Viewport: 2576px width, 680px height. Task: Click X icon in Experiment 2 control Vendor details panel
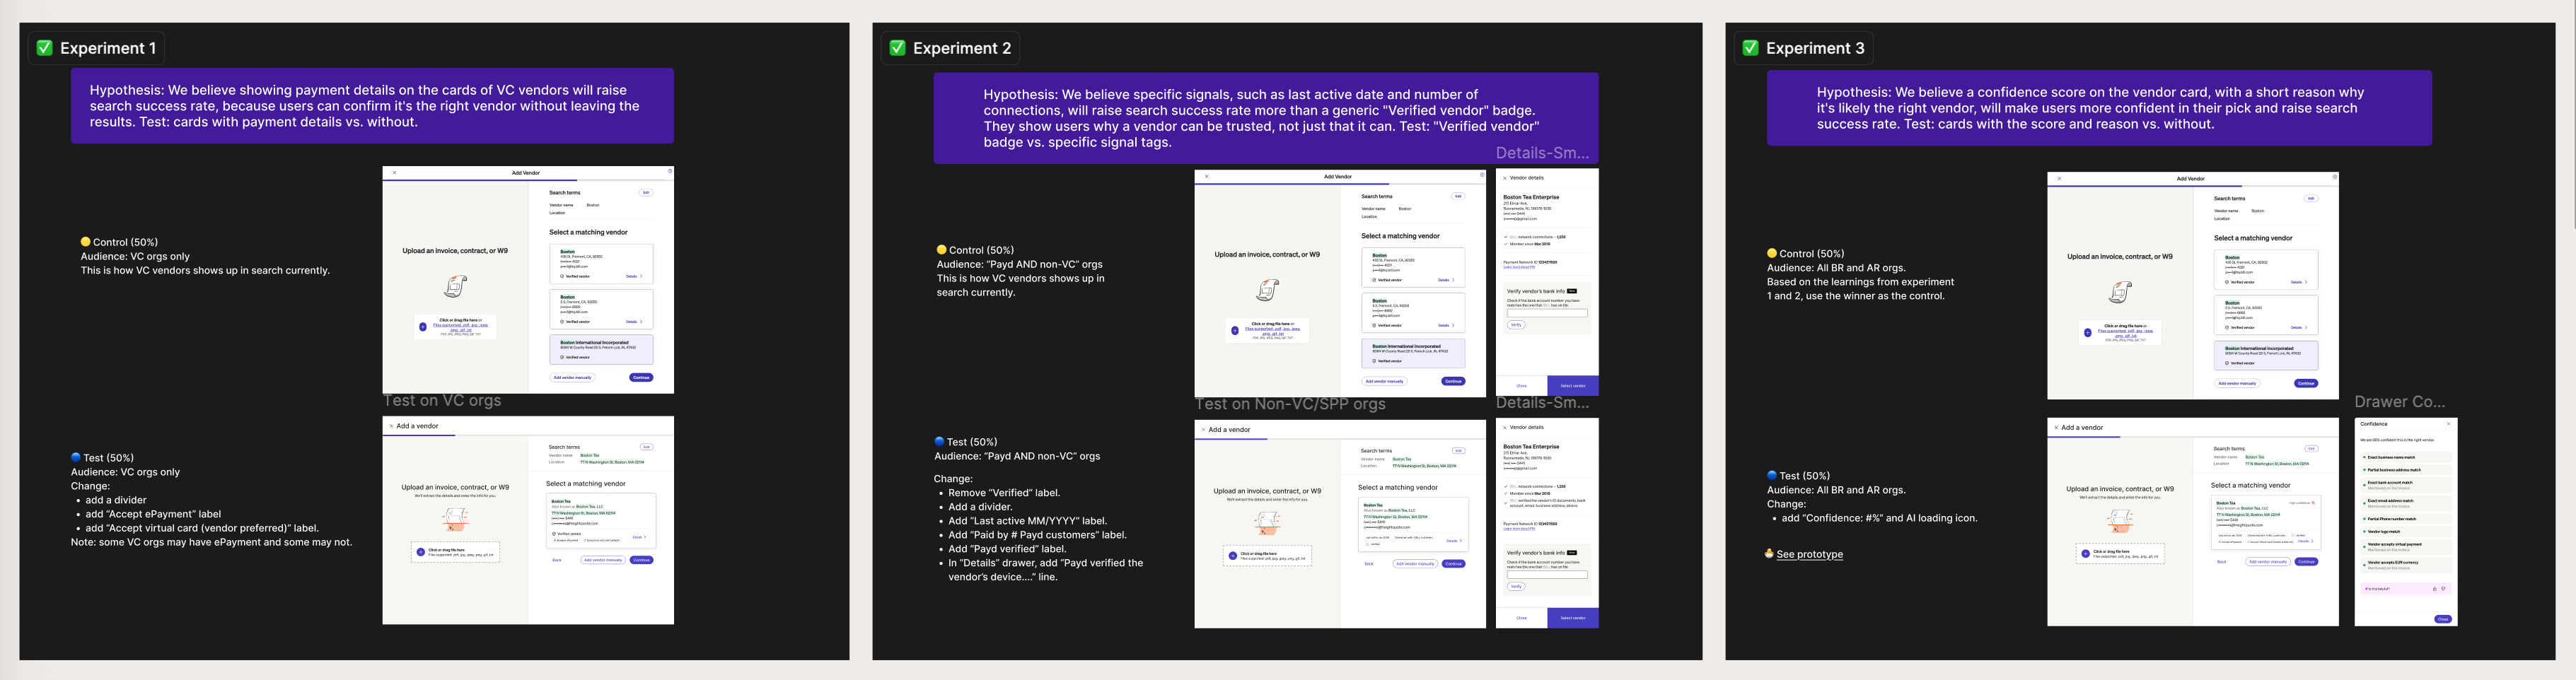click(x=1505, y=178)
